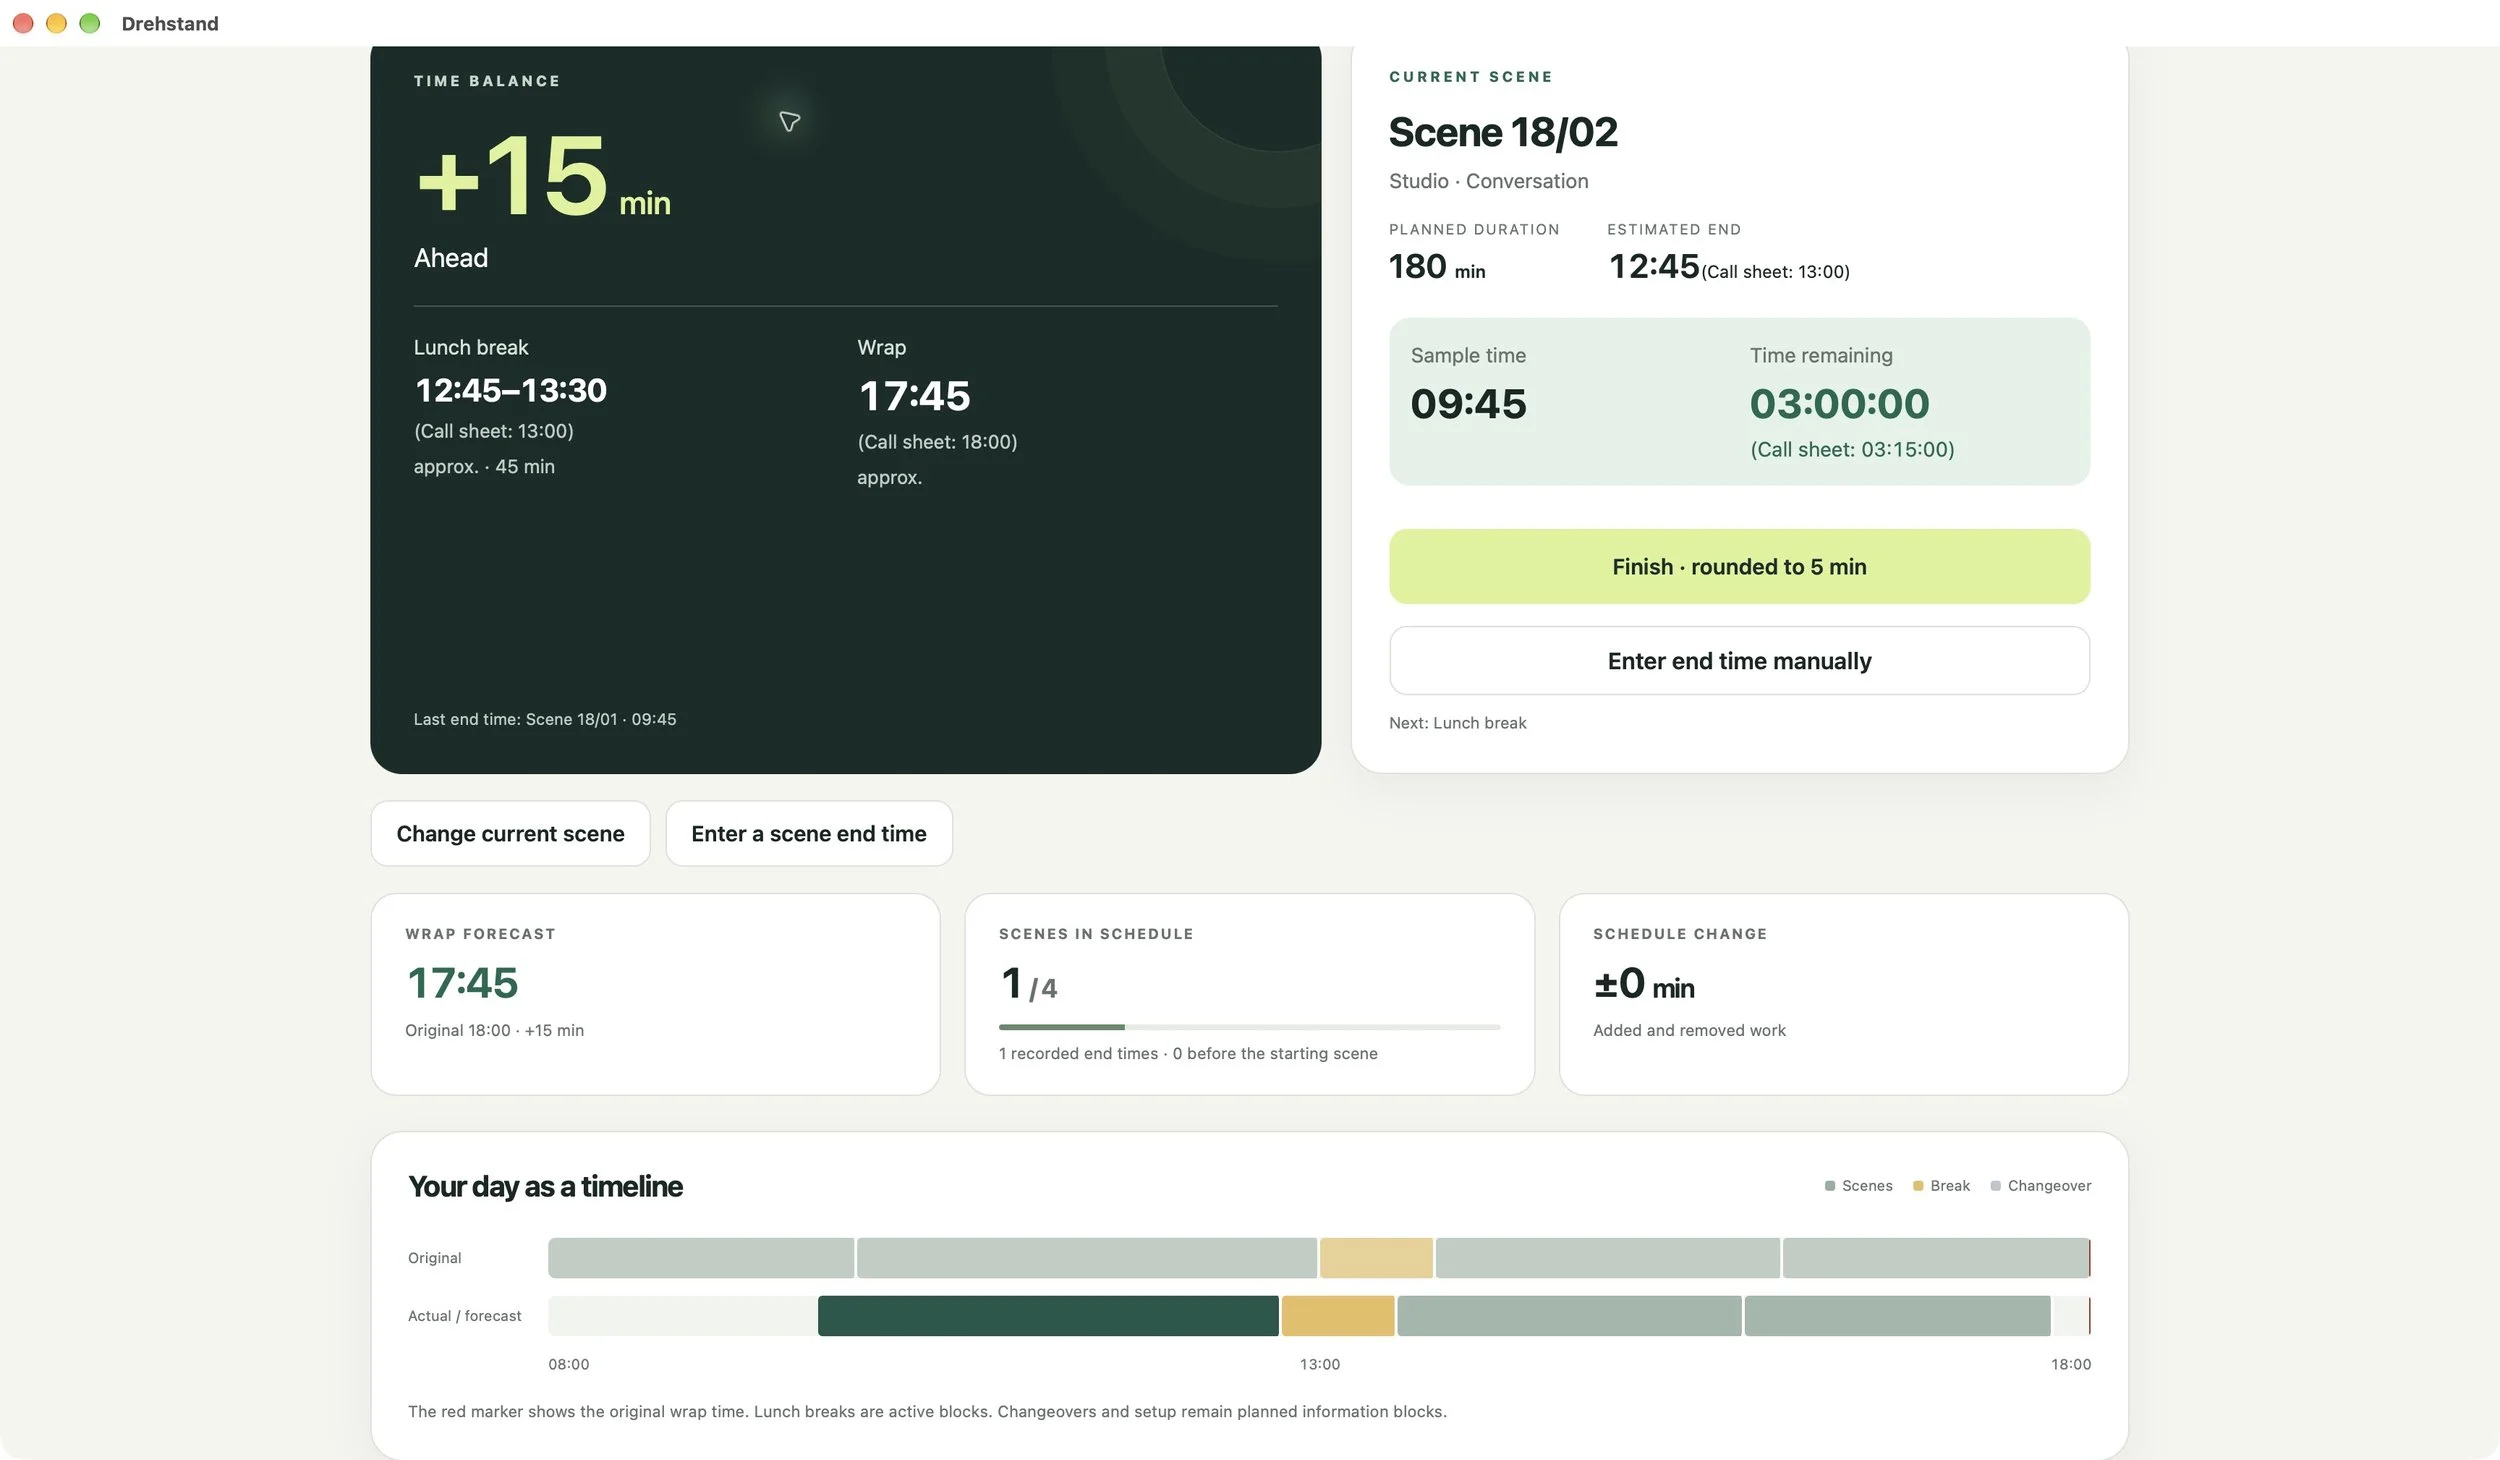Click the 1 recorded end times line
Image resolution: width=2500 pixels, height=1460 pixels.
tap(1188, 1053)
